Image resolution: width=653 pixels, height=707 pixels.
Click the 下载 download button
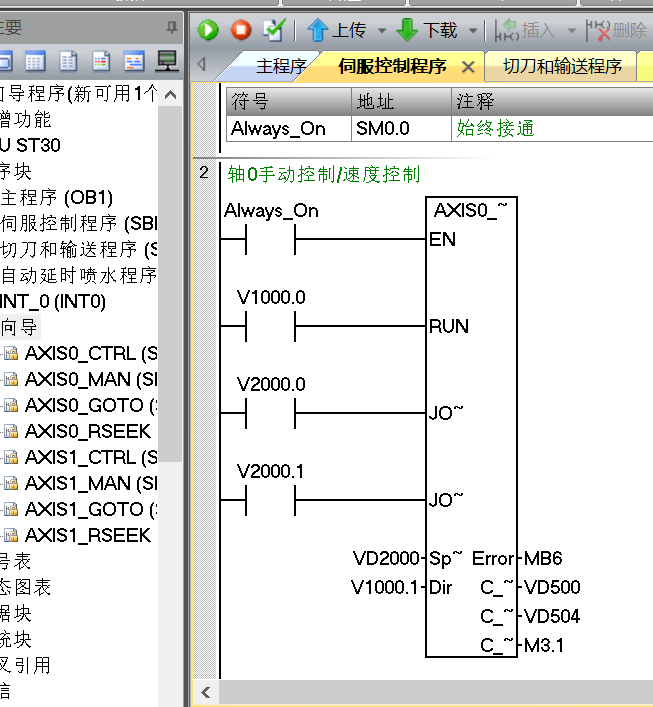[428, 30]
